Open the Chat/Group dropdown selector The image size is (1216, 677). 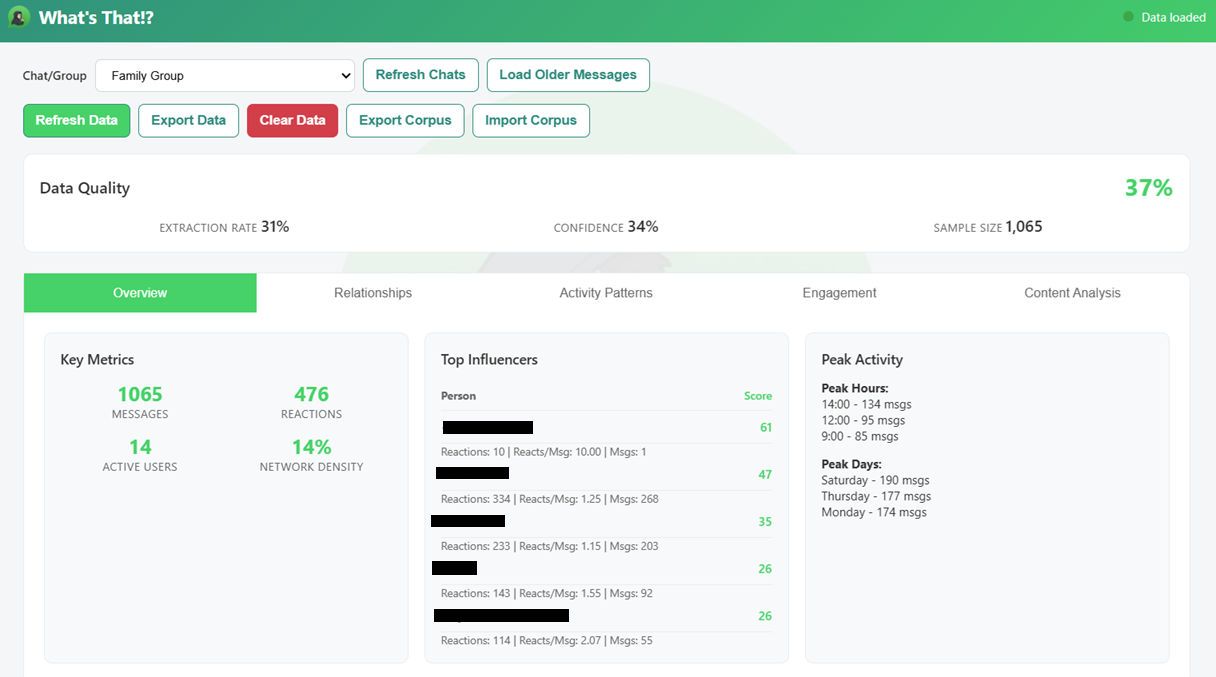click(x=225, y=75)
